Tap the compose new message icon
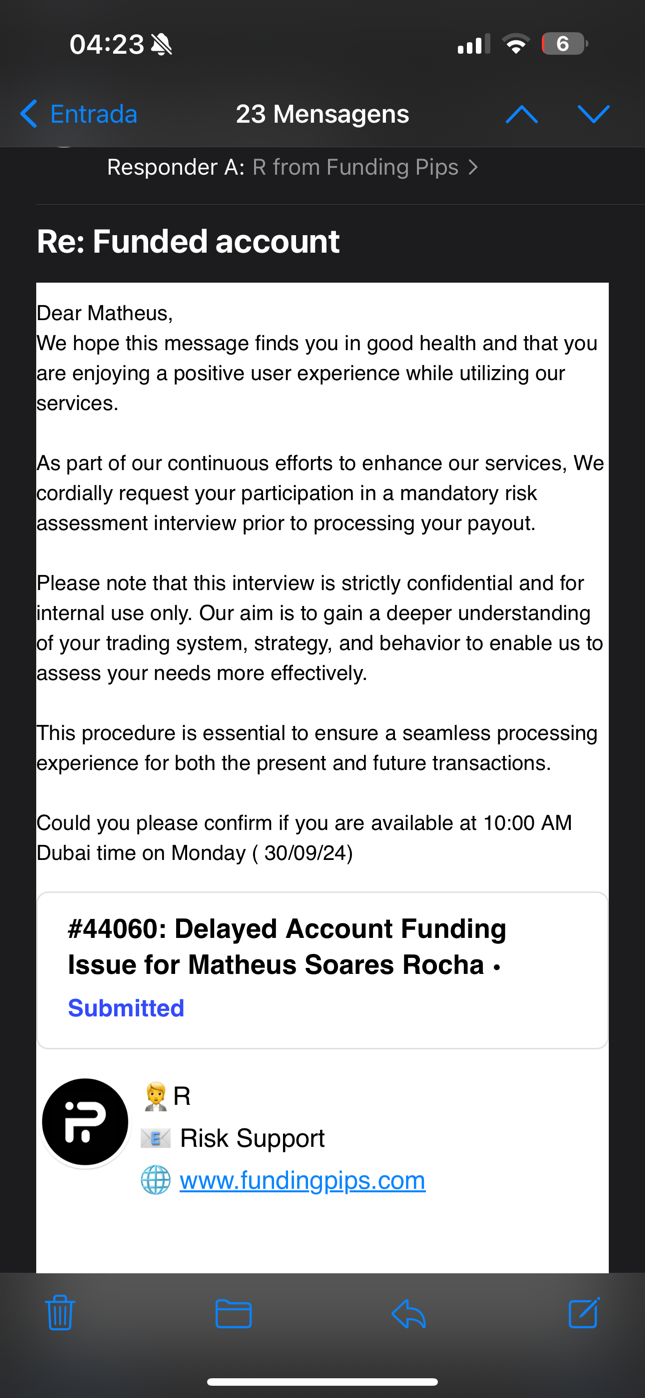645x1398 pixels. 583,1312
